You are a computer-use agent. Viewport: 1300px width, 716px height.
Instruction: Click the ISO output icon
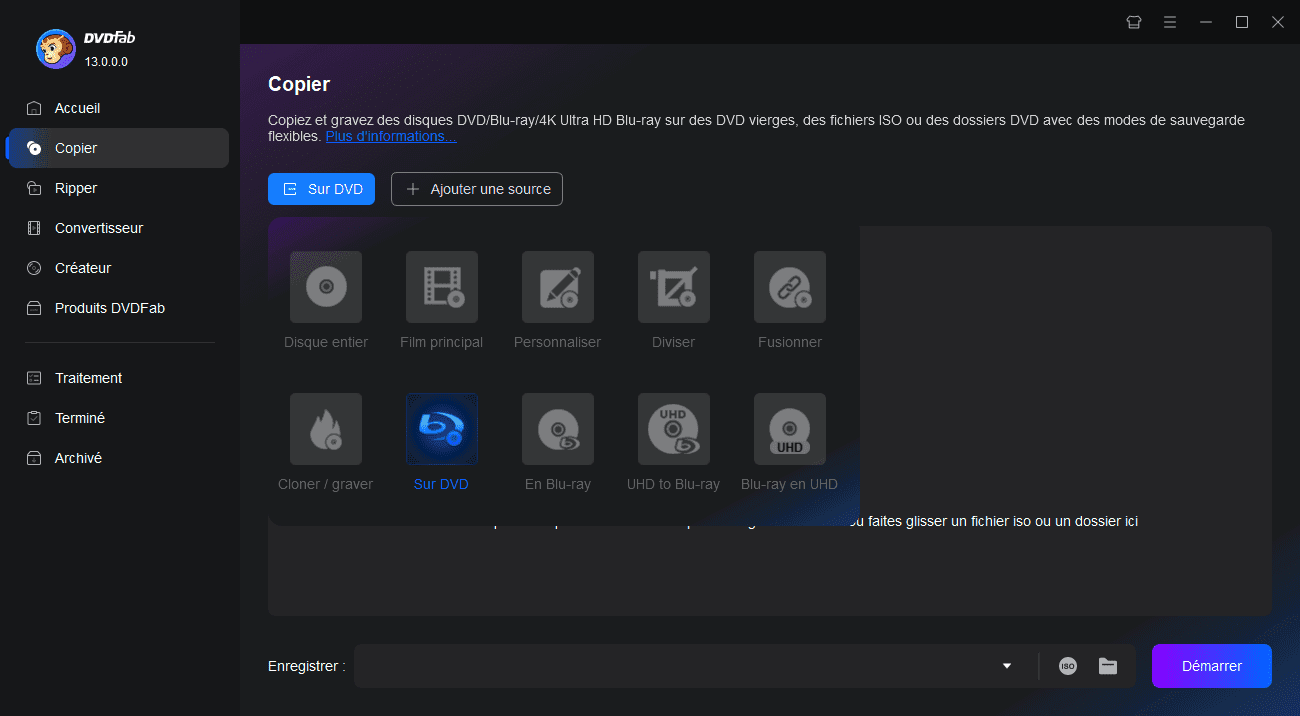tap(1068, 666)
